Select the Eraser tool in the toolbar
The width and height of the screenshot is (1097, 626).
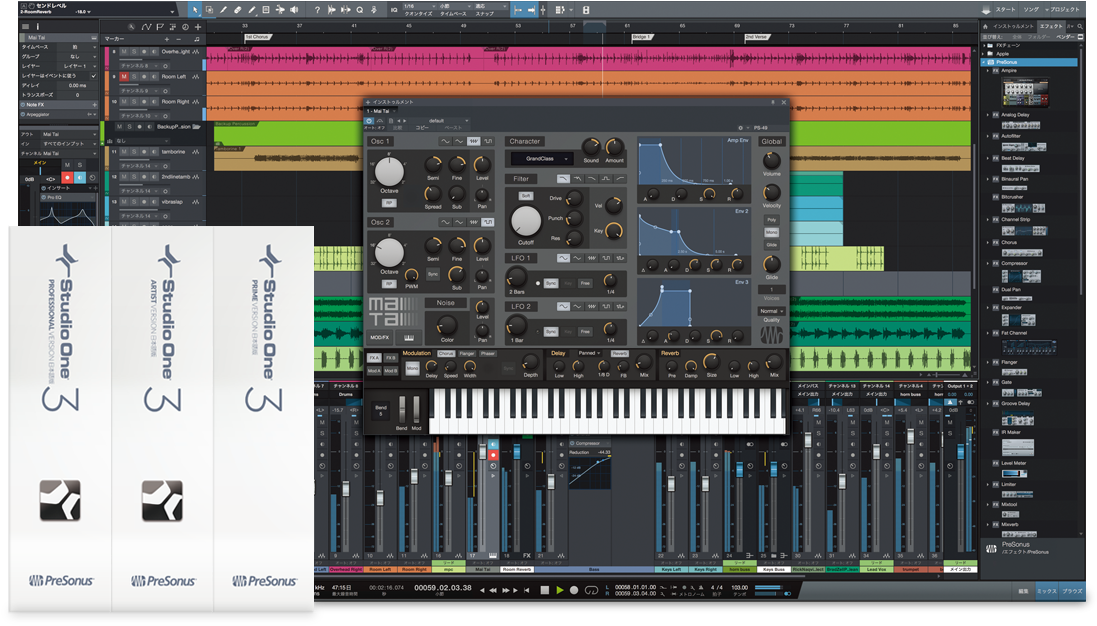point(238,10)
